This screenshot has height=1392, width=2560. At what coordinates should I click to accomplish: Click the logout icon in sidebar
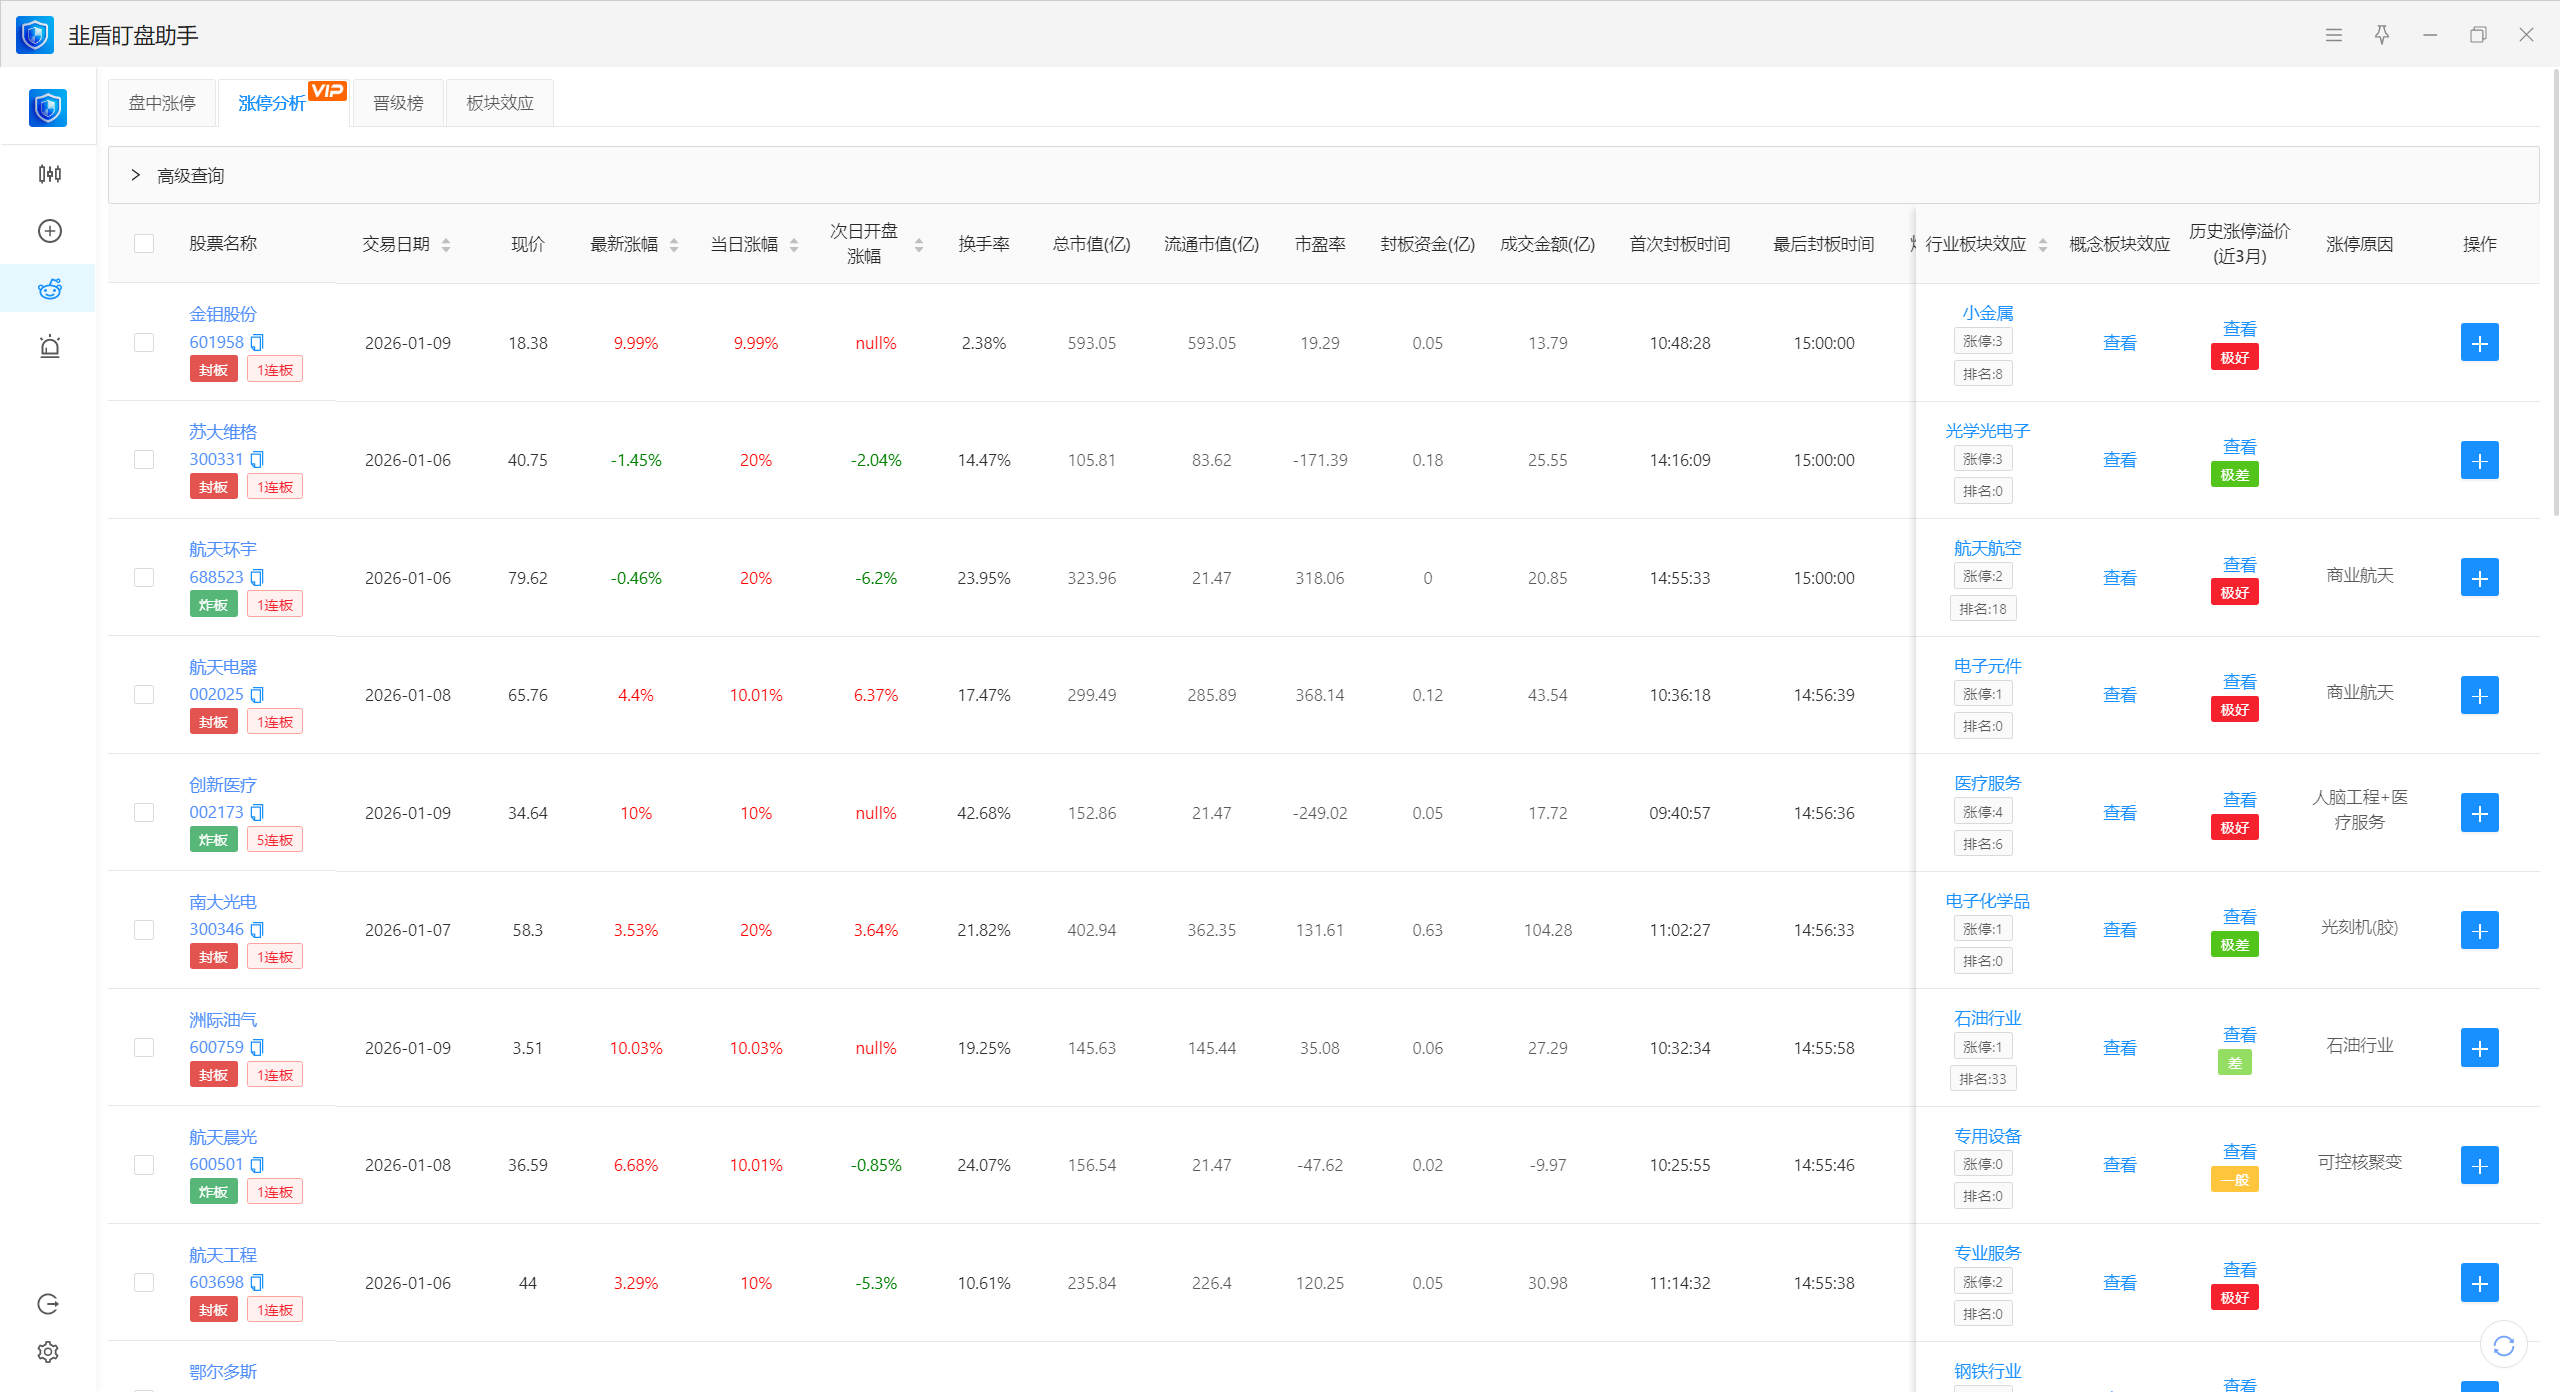coord(48,1304)
